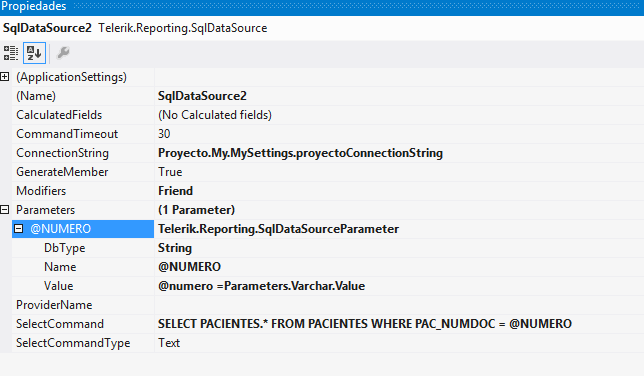Collapse the @NUMERO parameter node
Image resolution: width=644 pixels, height=376 pixels.
[18, 228]
